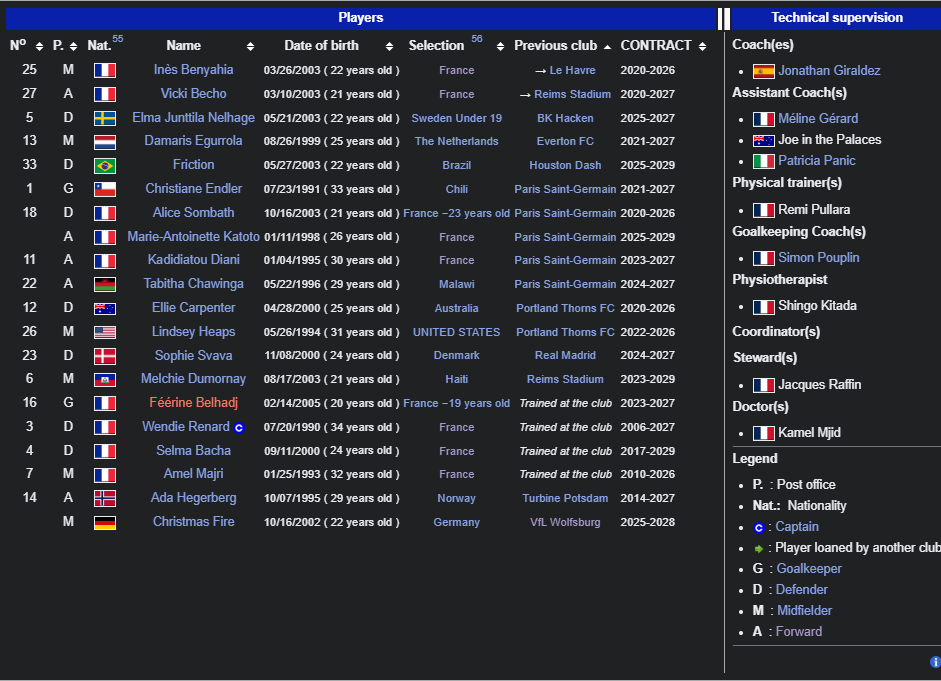Image resolution: width=941 pixels, height=681 pixels.
Task: Open Everton FC previous club link
Action: click(x=565, y=142)
